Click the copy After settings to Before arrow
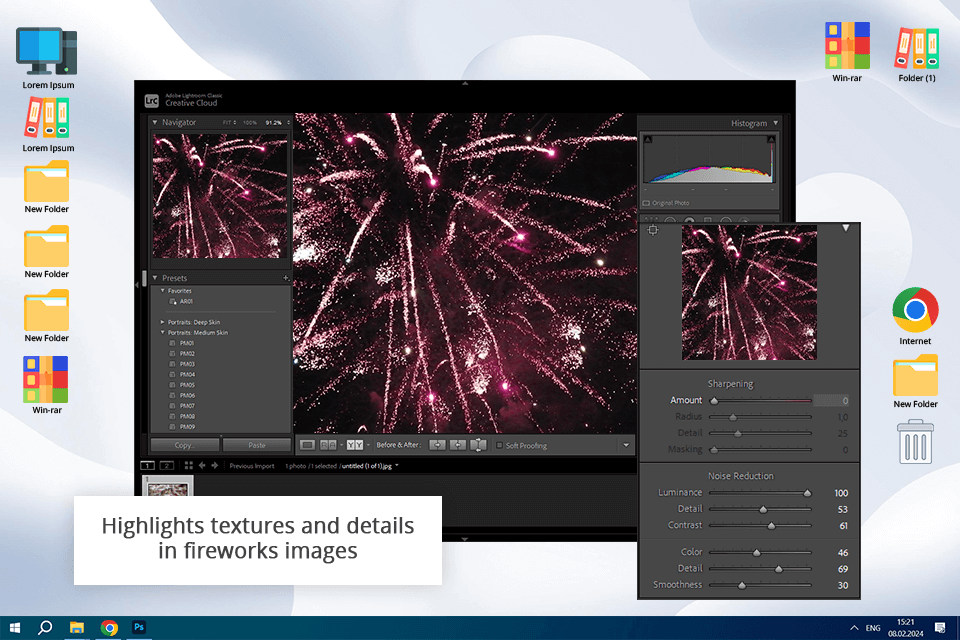Image resolution: width=960 pixels, height=640 pixels. point(457,445)
